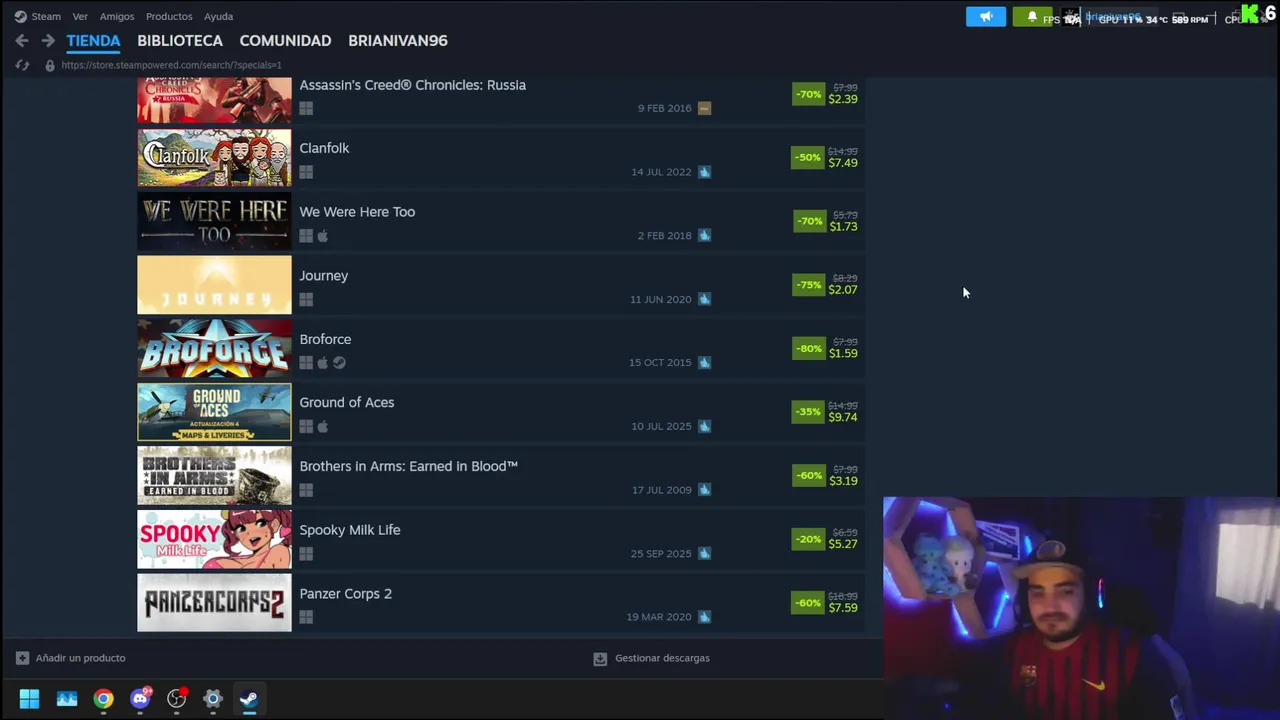Open the BRIANIVAN96 profile tab
The image size is (1280, 720).
(398, 41)
